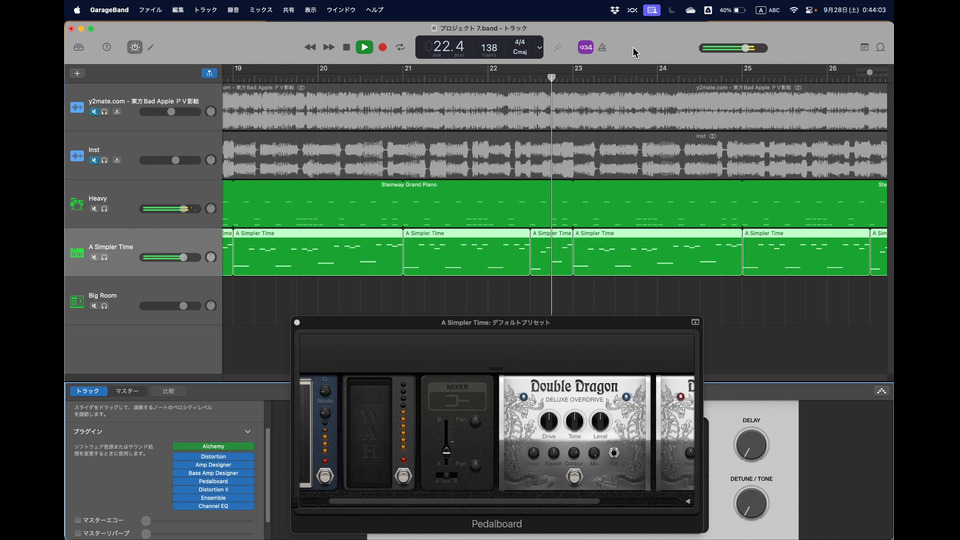Open the Alchemy instrument plug-in slot

[x=213, y=446]
